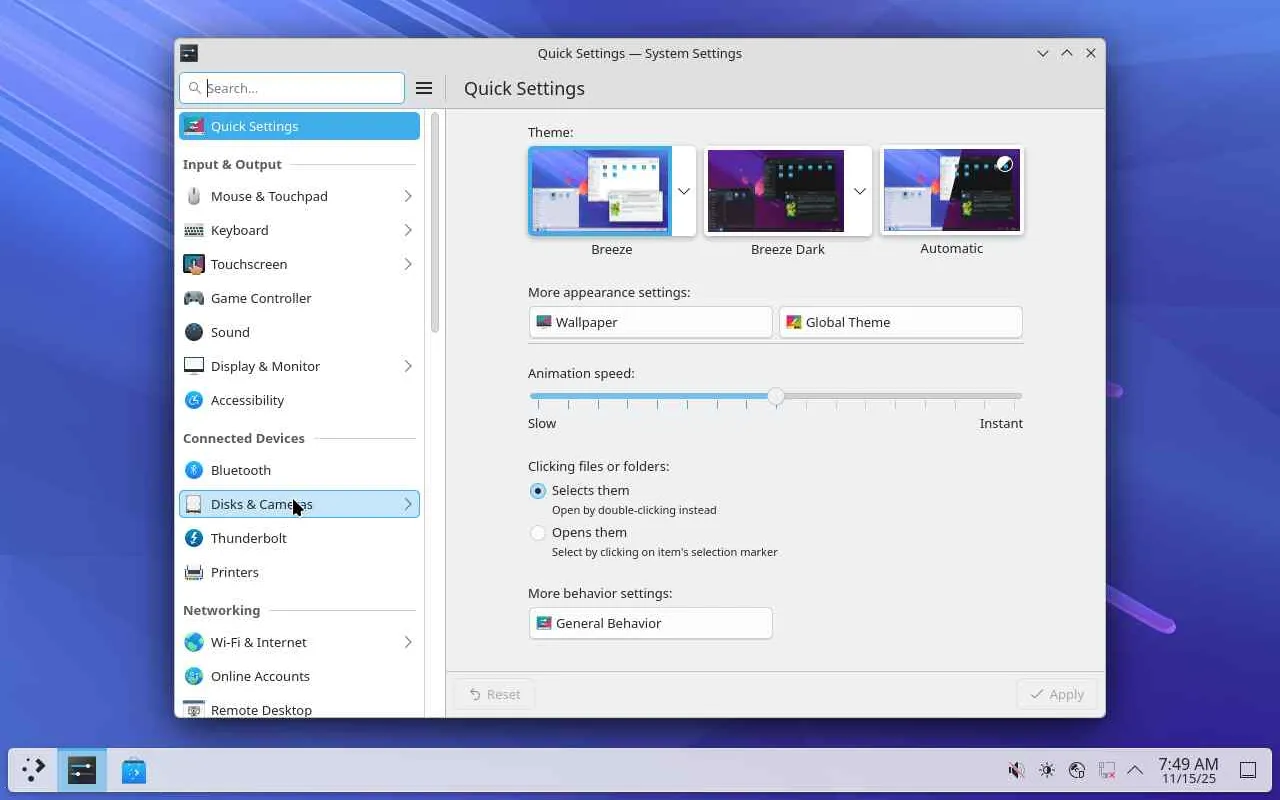Screen dimensions: 1280x800
Task: Expand the Breeze theme dropdown arrow
Action: 684,191
